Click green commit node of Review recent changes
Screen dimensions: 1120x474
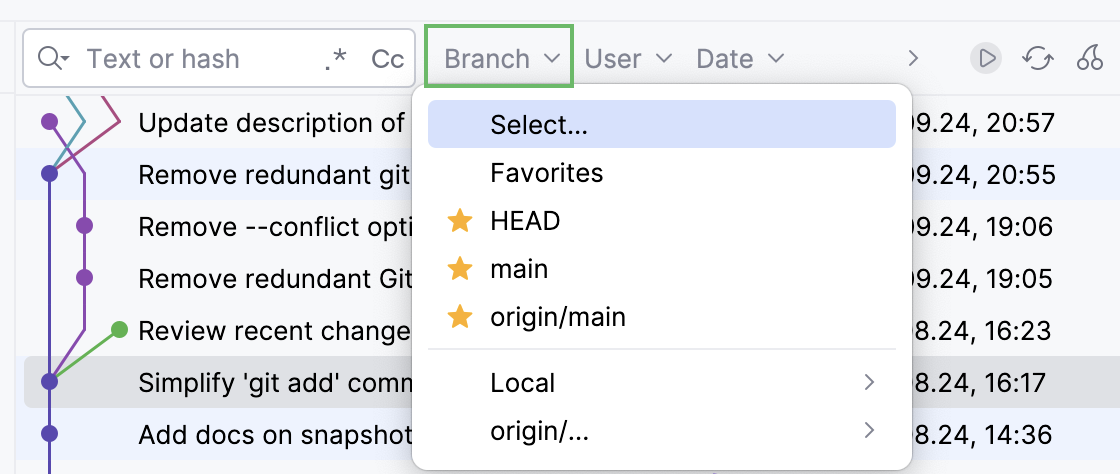click(119, 329)
